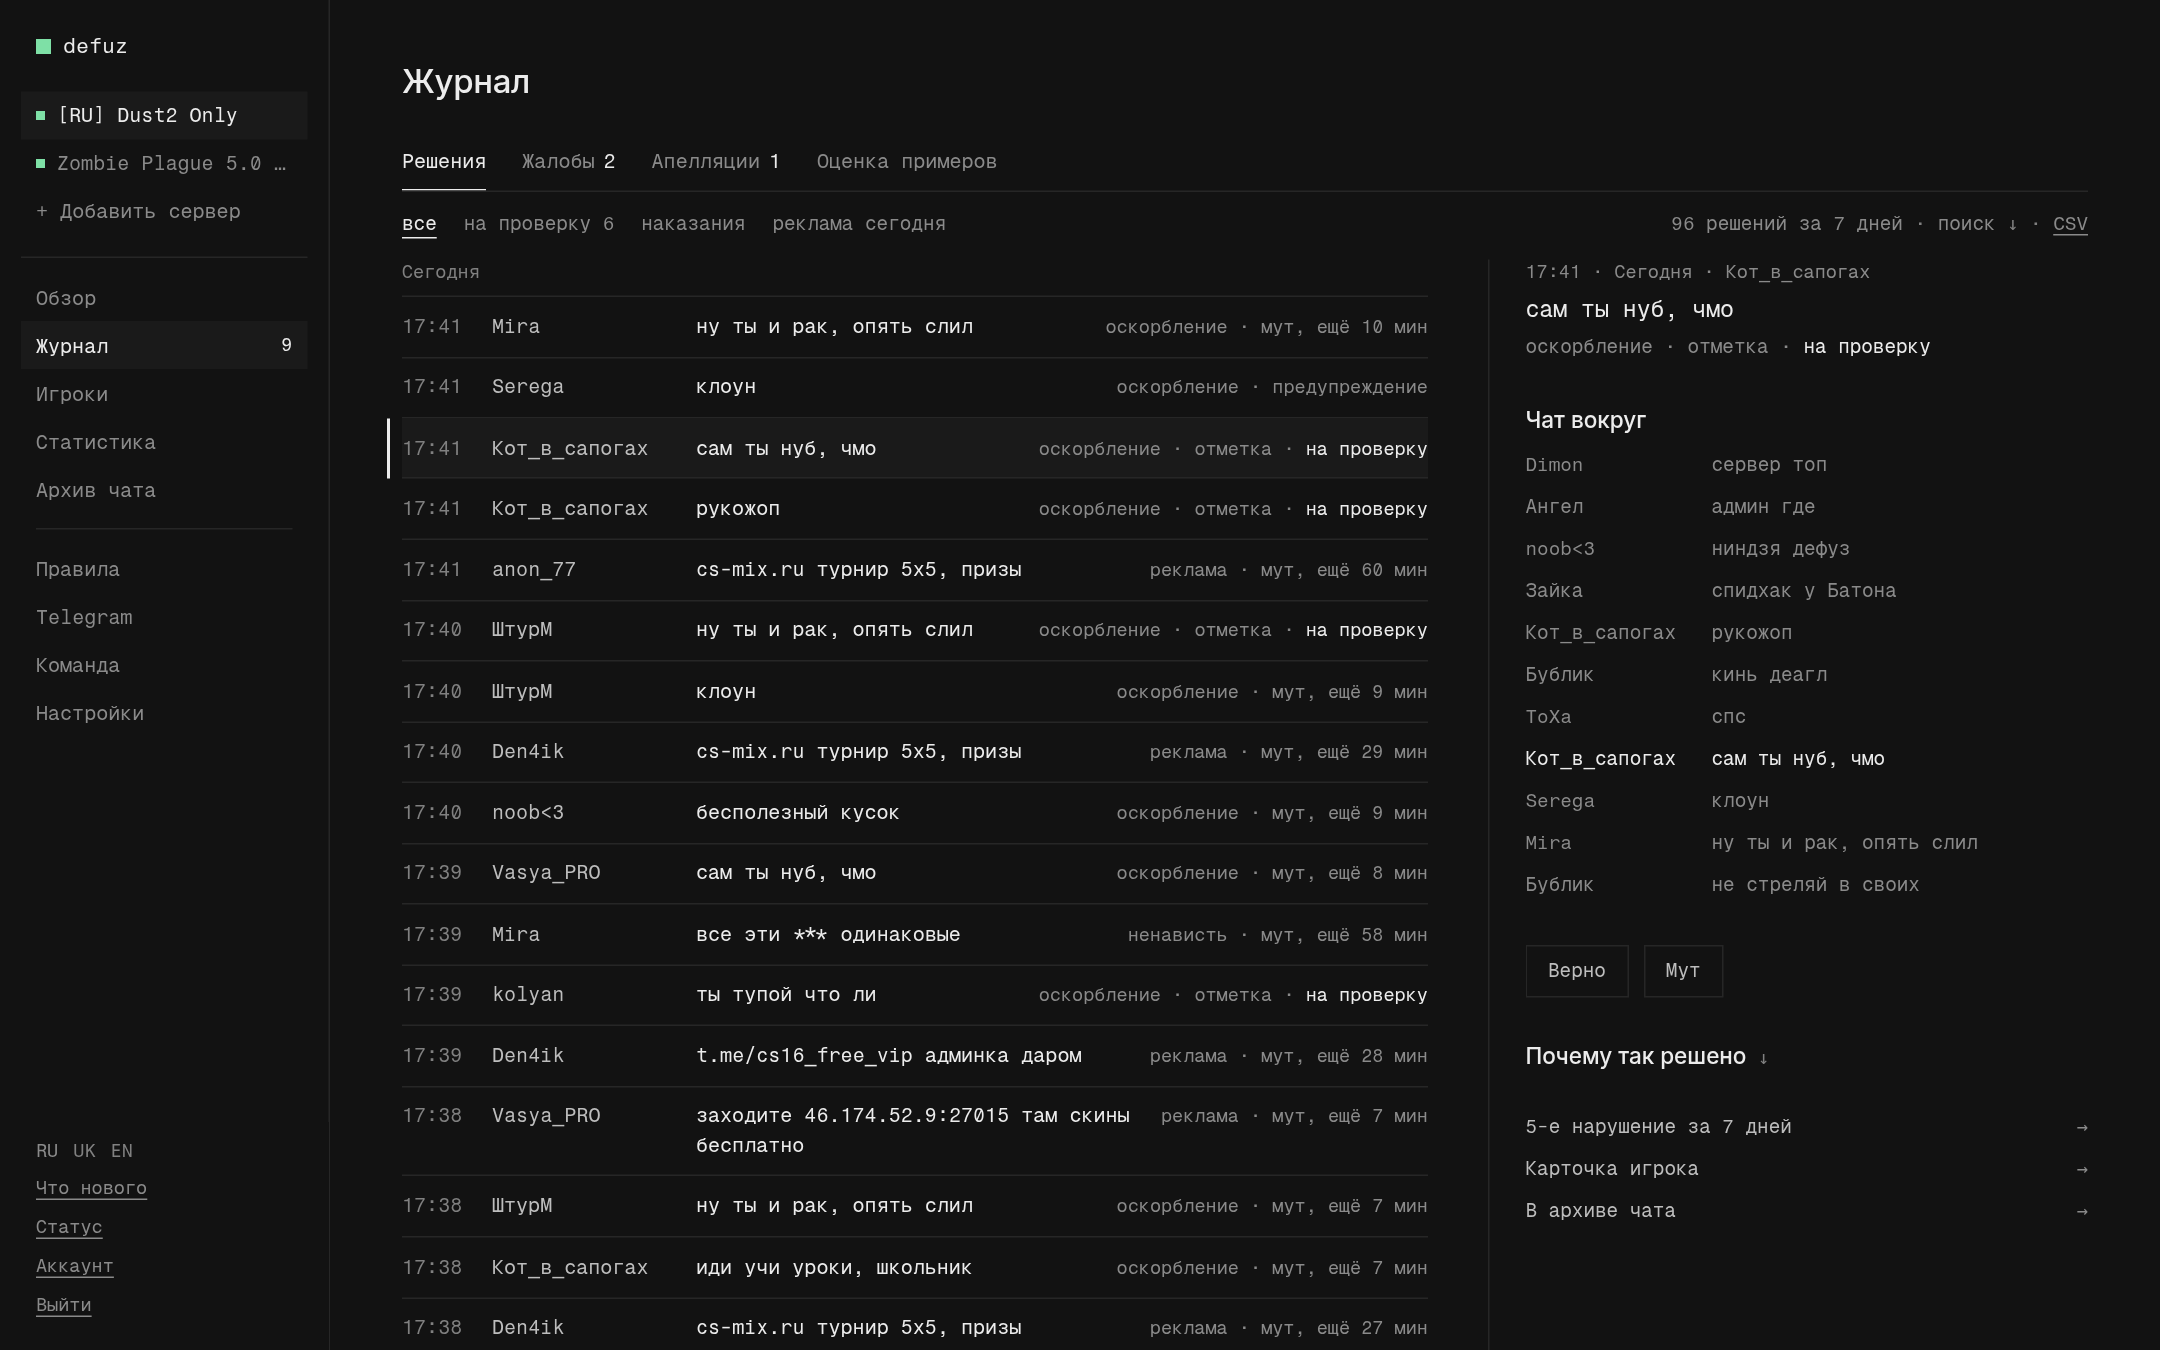The image size is (2160, 1350).
Task: Filter by реклама сегодня
Action: (858, 224)
